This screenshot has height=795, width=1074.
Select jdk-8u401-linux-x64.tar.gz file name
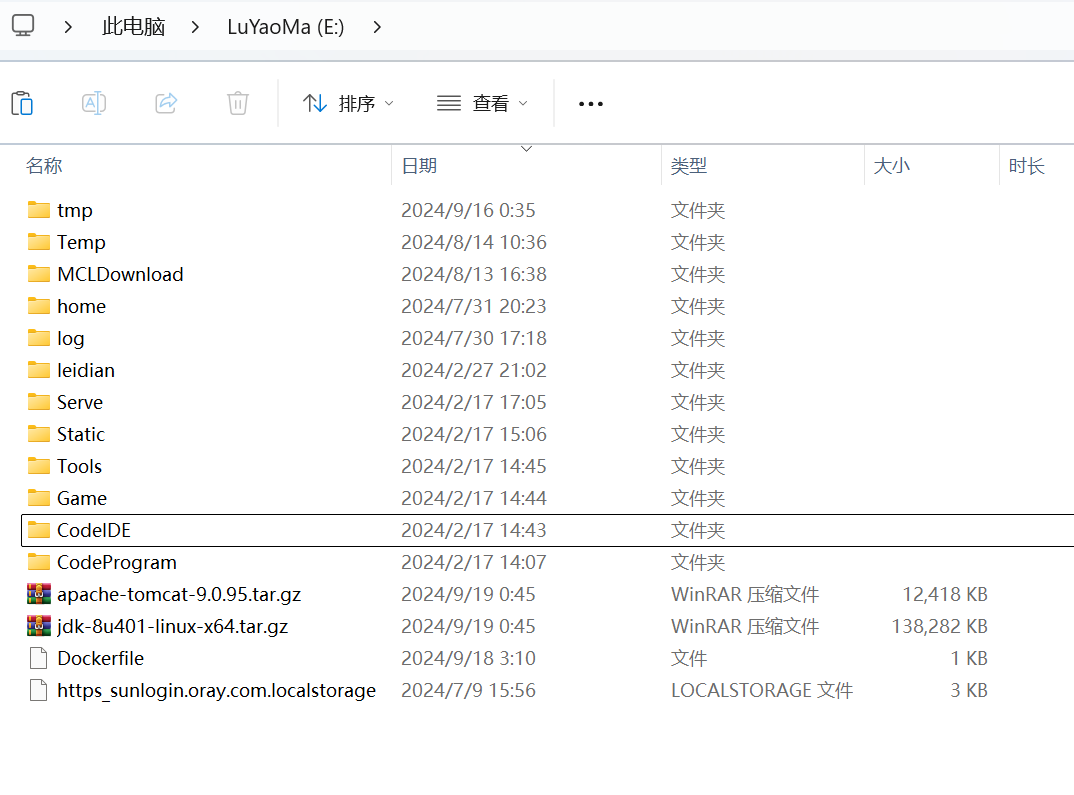pos(173,627)
